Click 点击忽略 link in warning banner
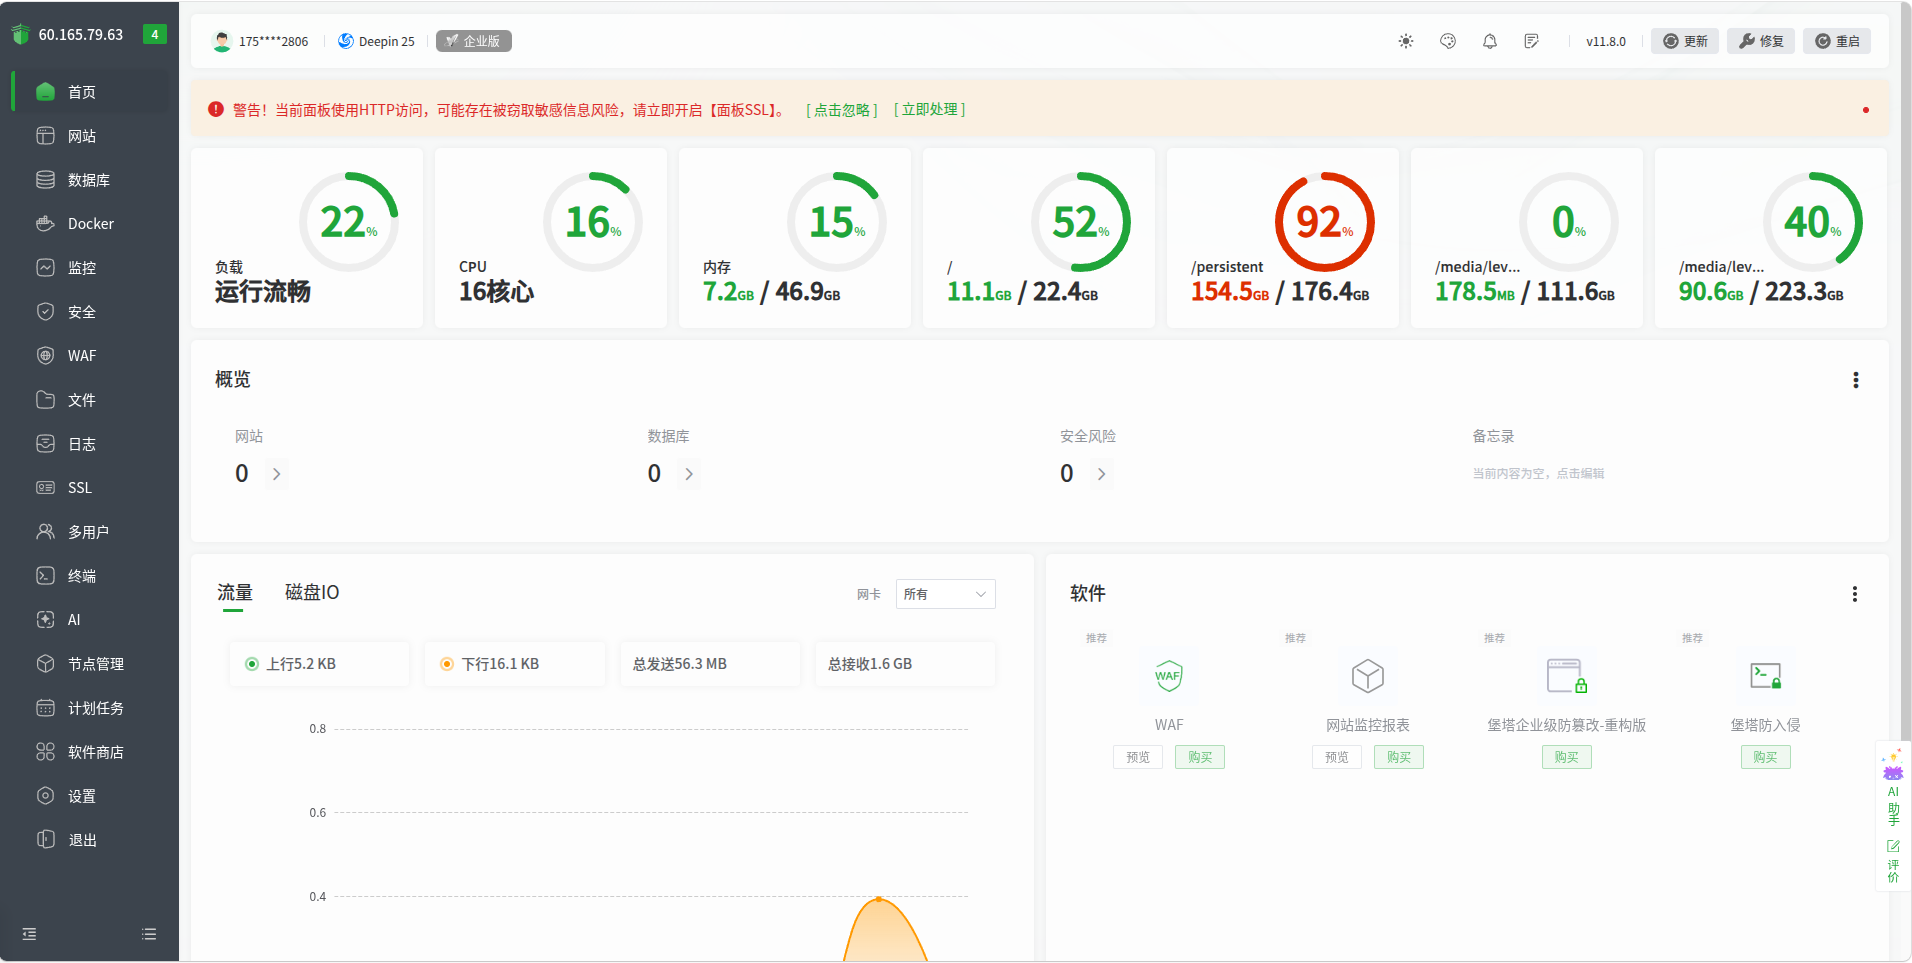 (842, 110)
